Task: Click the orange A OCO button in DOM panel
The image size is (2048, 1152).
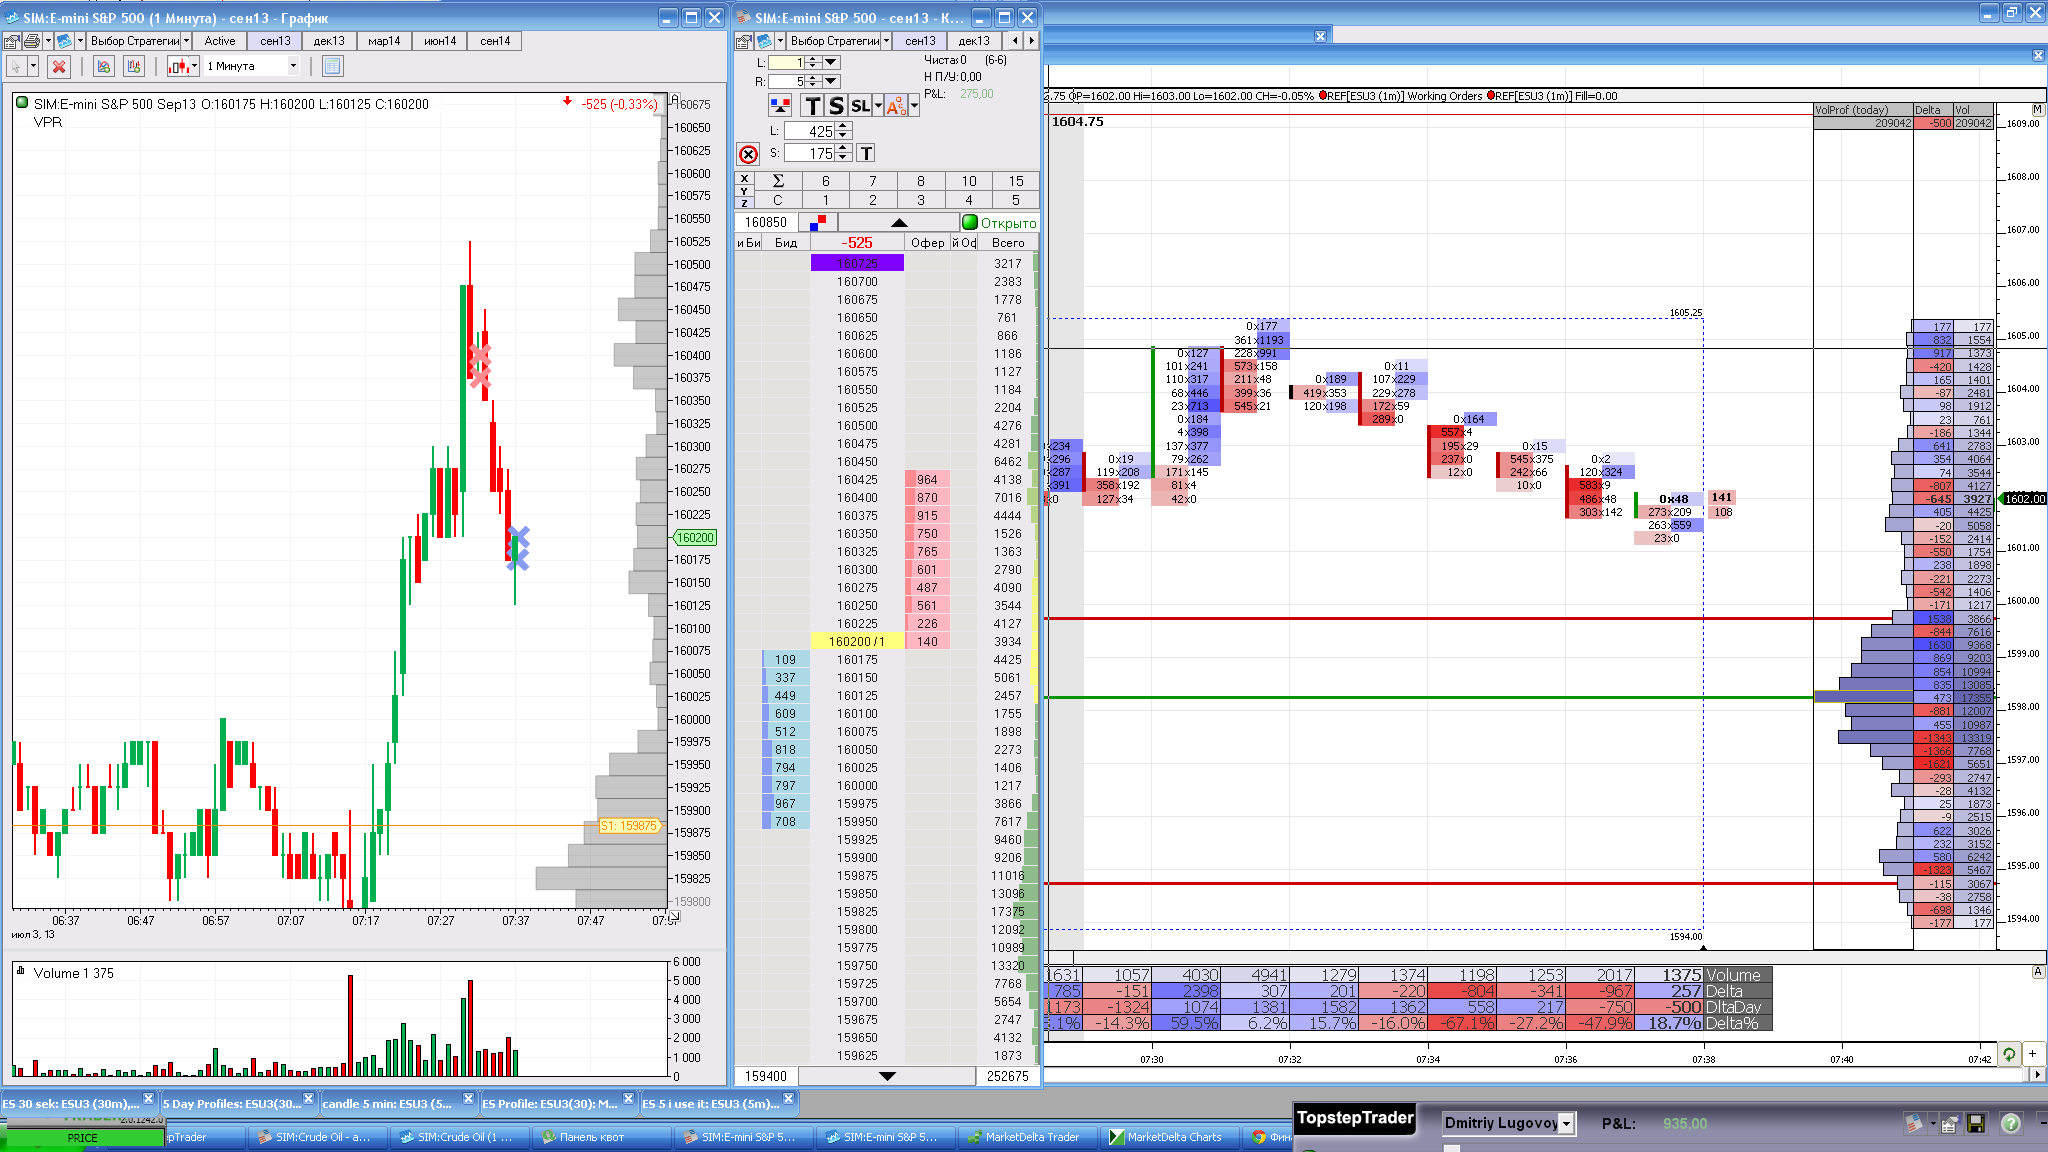Action: click(896, 106)
